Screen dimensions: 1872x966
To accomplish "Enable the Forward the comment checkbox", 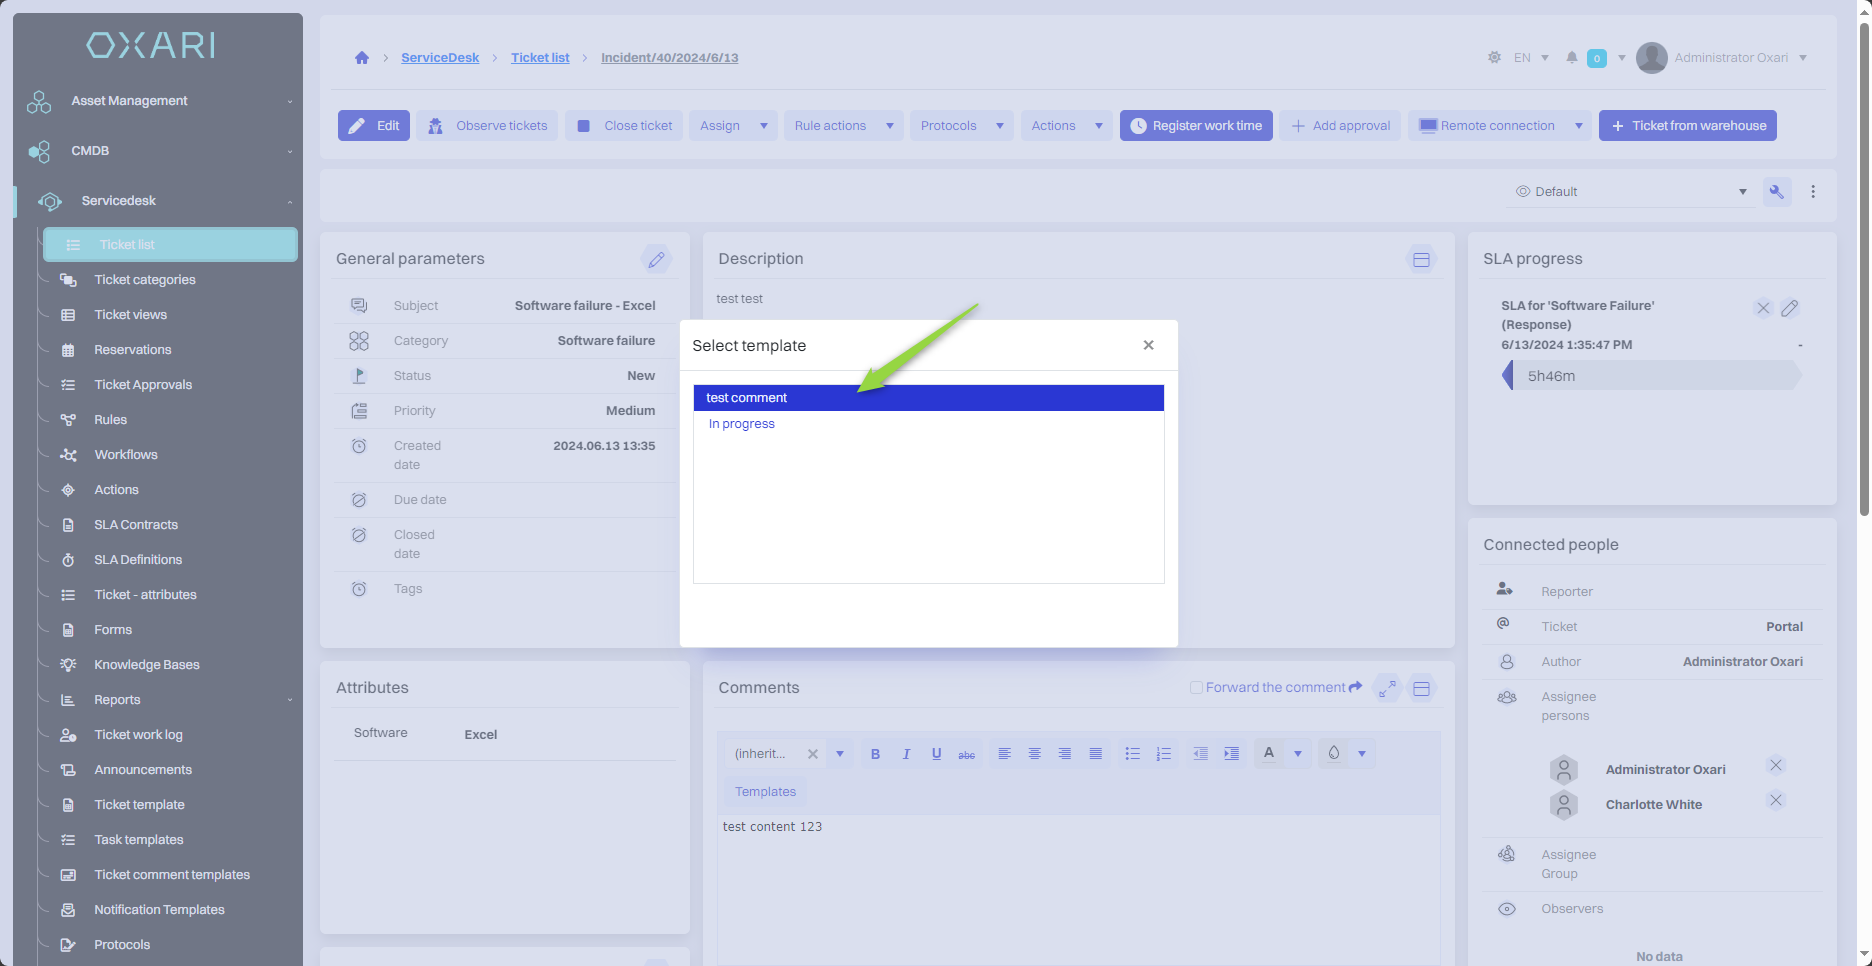I will pos(1196,688).
